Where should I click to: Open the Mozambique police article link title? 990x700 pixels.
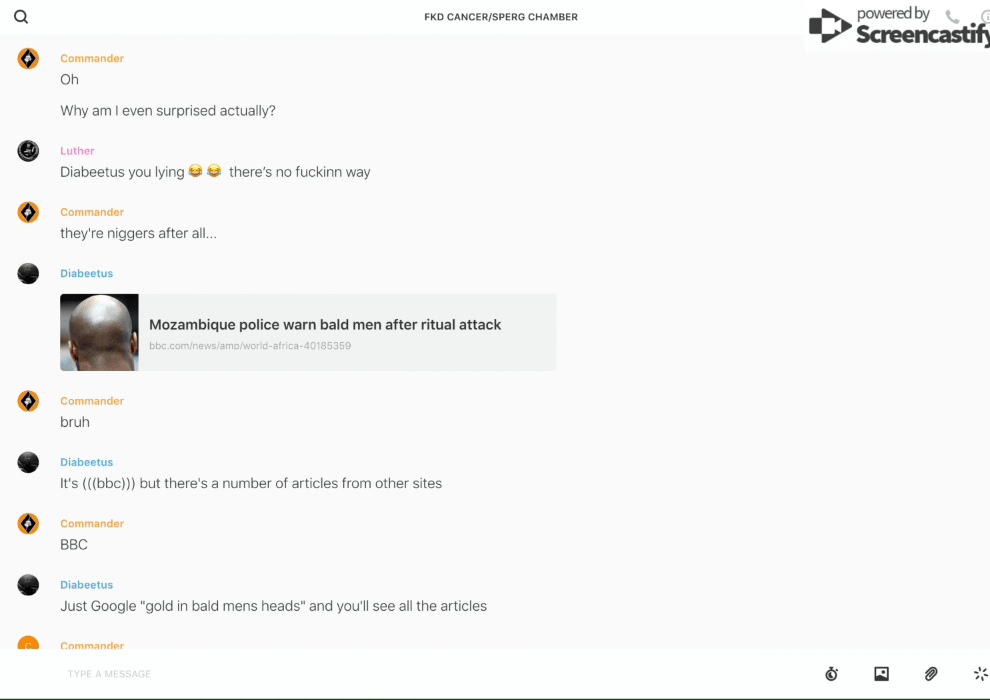tap(325, 324)
